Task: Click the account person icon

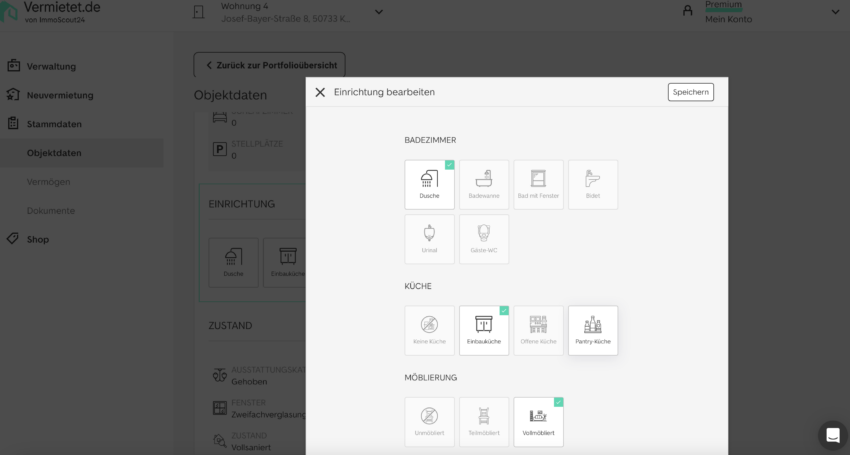Action: point(687,10)
